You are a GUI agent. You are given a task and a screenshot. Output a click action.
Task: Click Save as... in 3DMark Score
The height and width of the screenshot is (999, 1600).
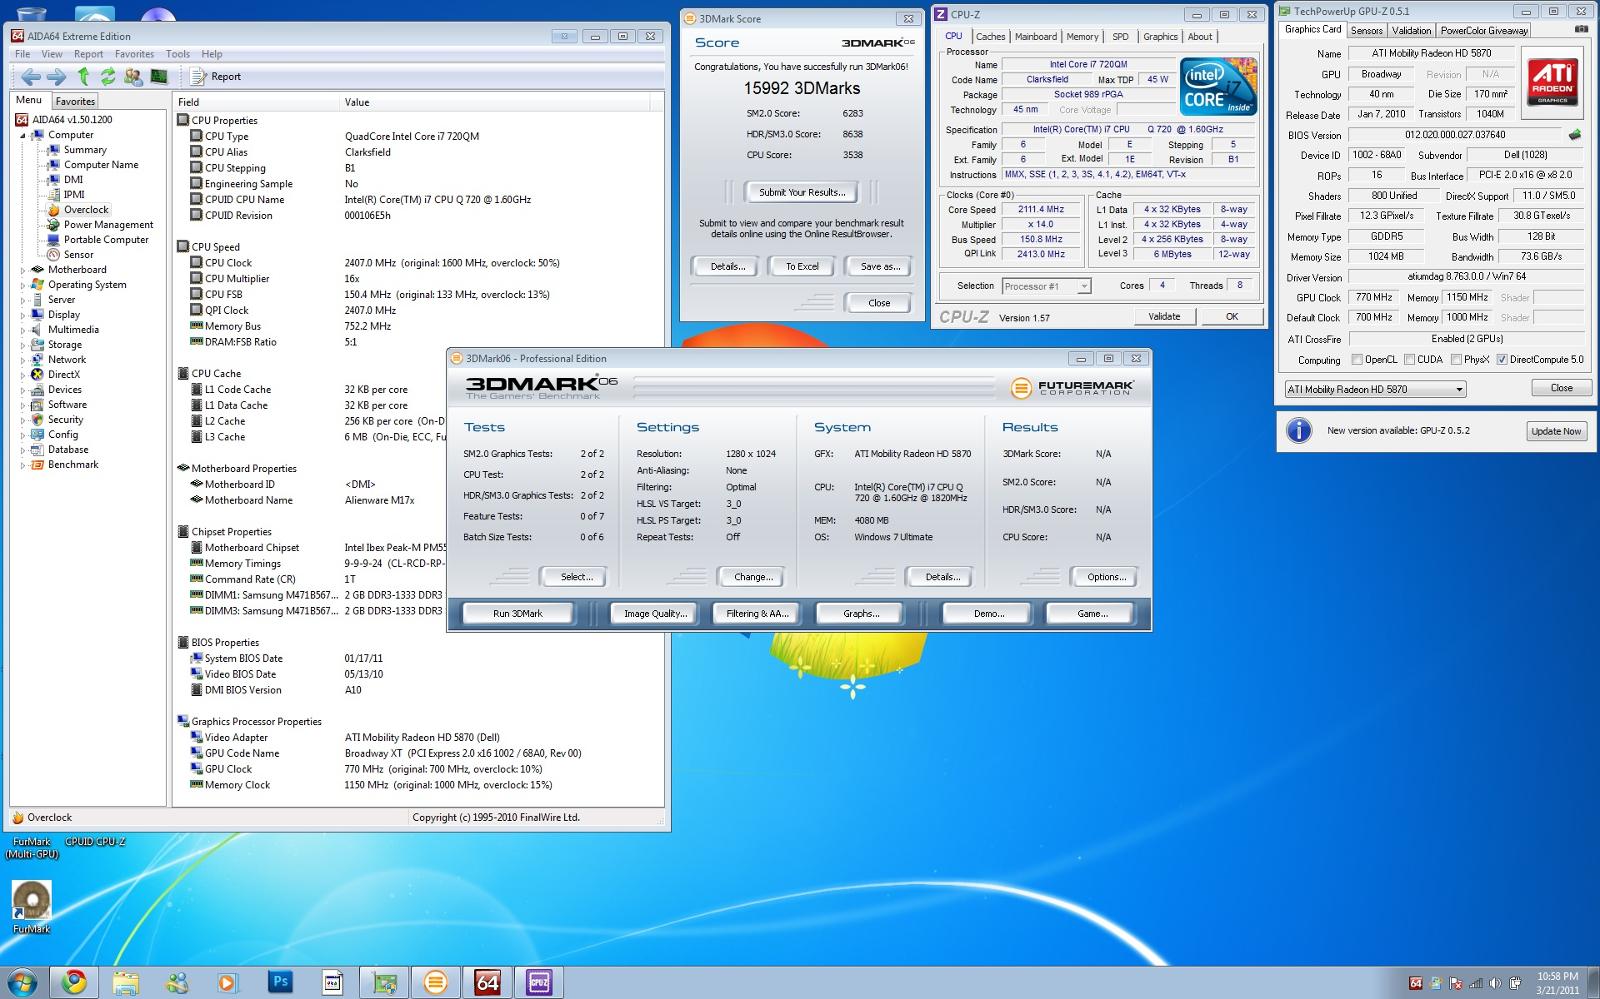point(880,267)
